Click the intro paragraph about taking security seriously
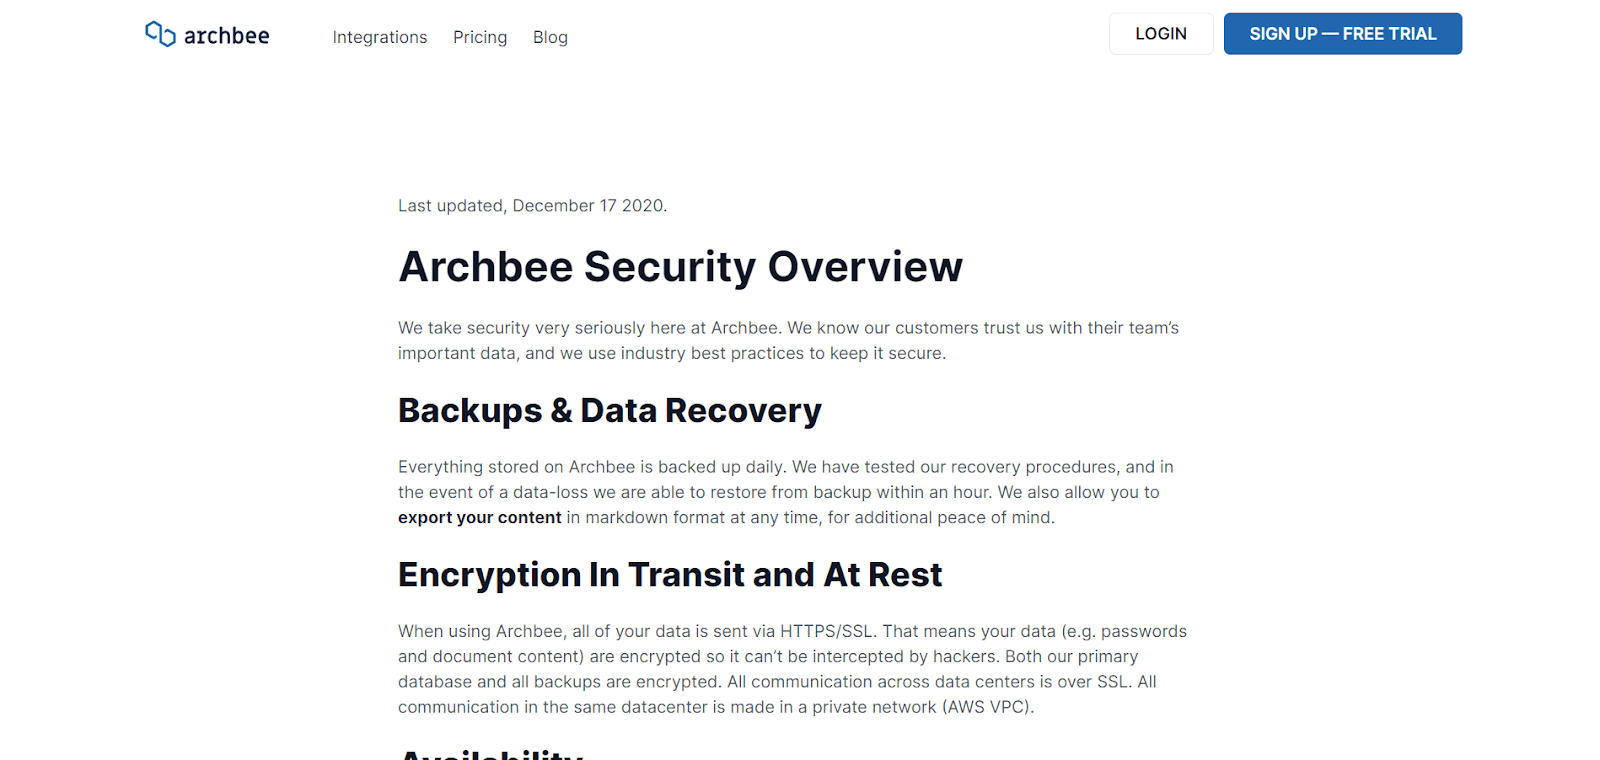This screenshot has width=1600, height=760. [788, 340]
